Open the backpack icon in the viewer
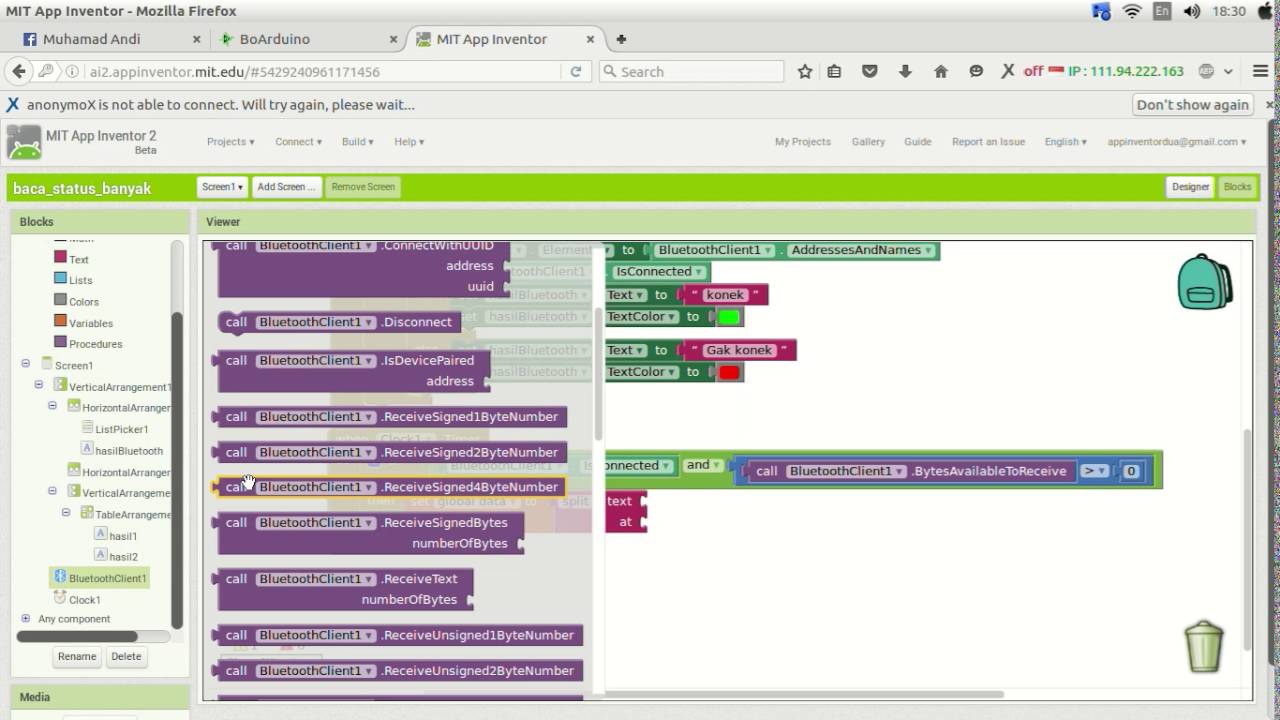1280x720 pixels. click(1204, 281)
